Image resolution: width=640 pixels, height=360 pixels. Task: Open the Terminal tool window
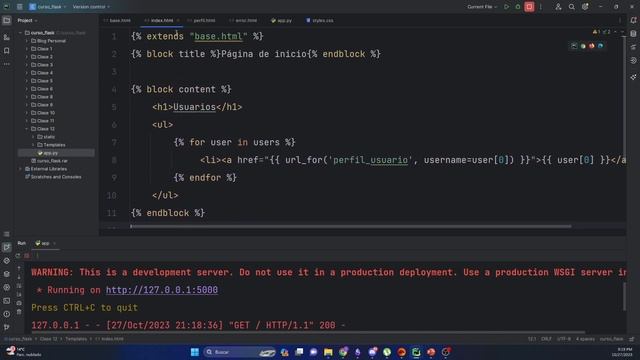tap(7, 301)
